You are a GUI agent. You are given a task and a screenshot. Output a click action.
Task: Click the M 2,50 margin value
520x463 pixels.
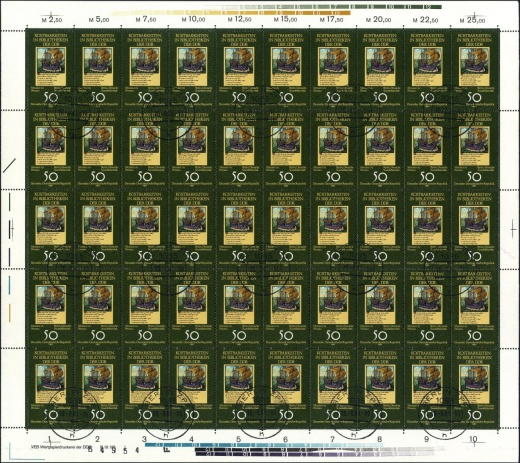(x=51, y=20)
